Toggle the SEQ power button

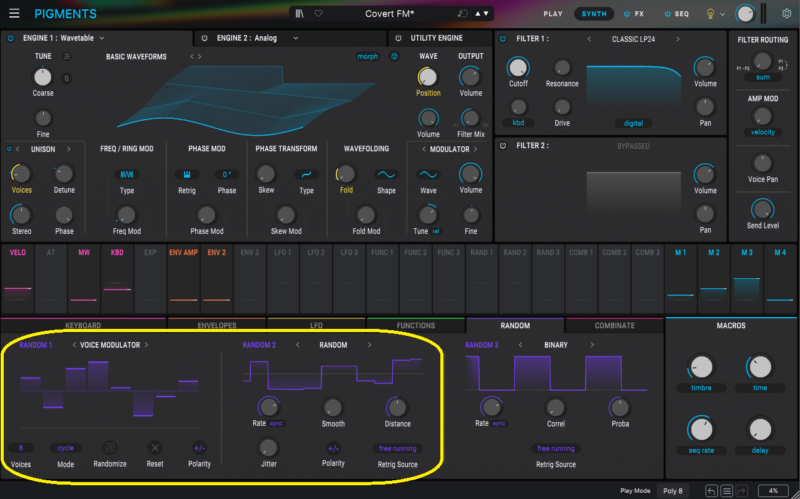tap(667, 14)
